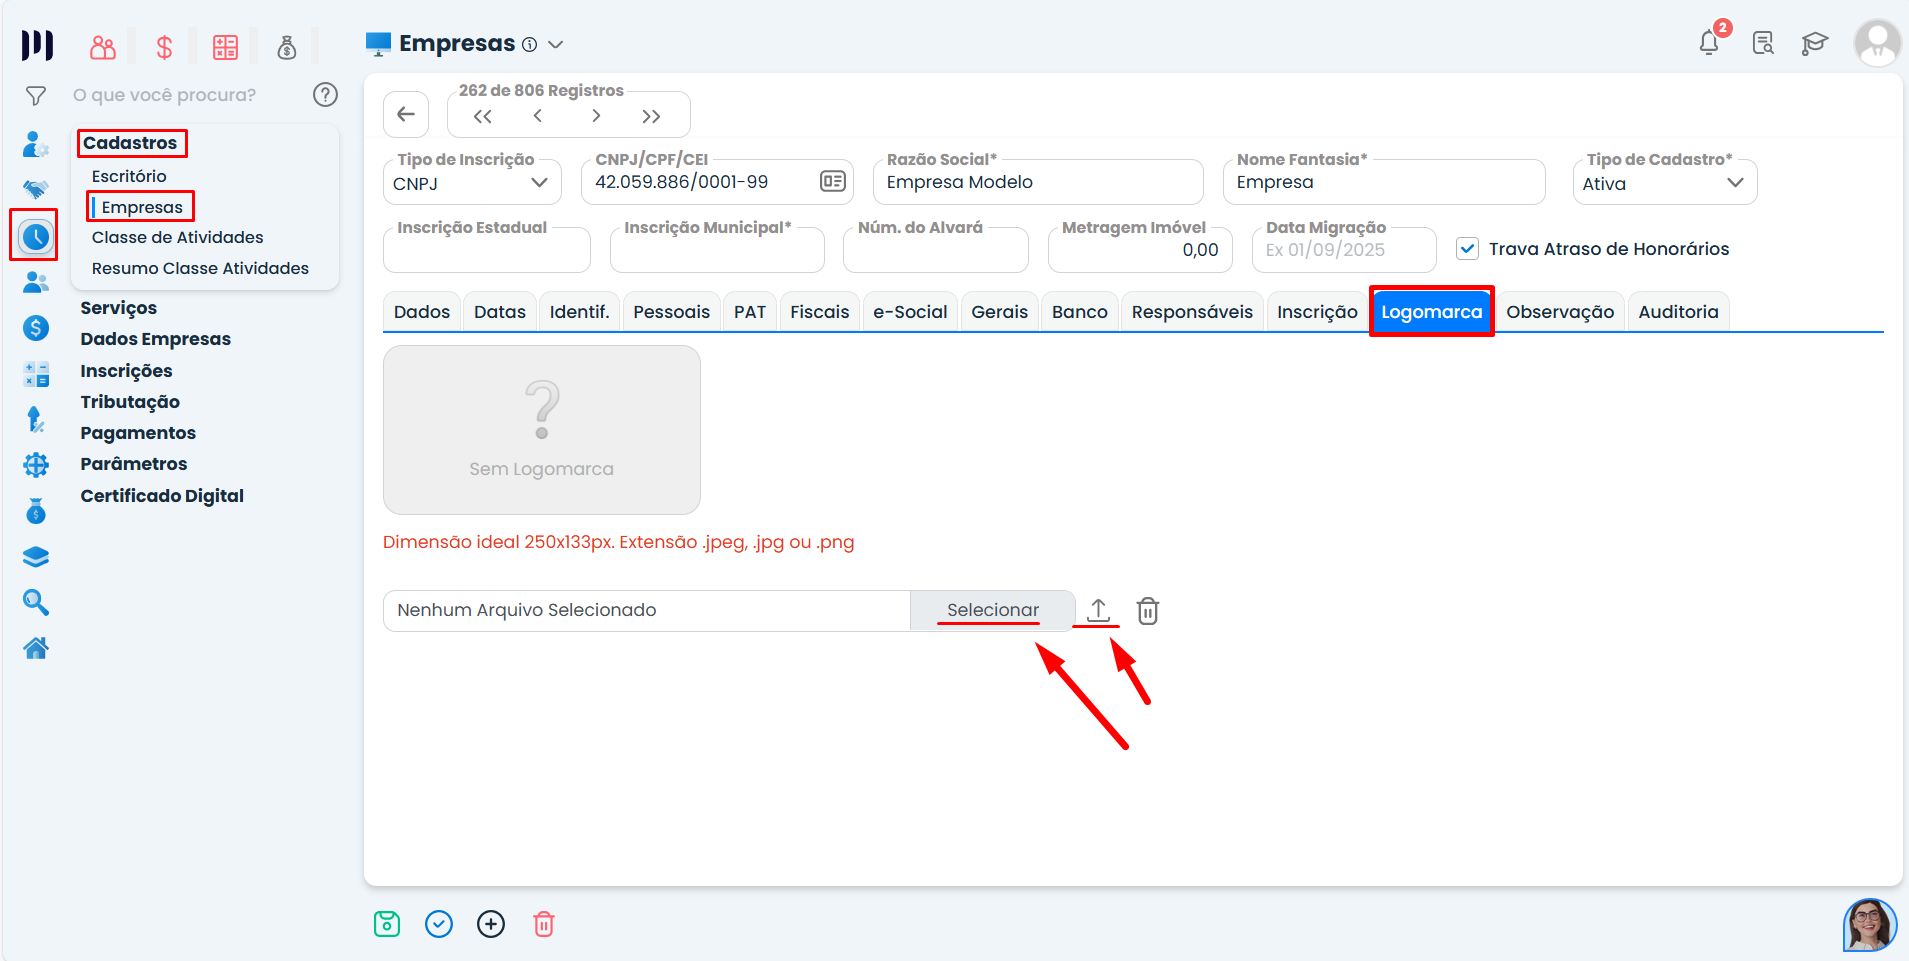This screenshot has height=961, width=1909.
Task: Delete the record with red trash icon
Action: click(x=544, y=924)
